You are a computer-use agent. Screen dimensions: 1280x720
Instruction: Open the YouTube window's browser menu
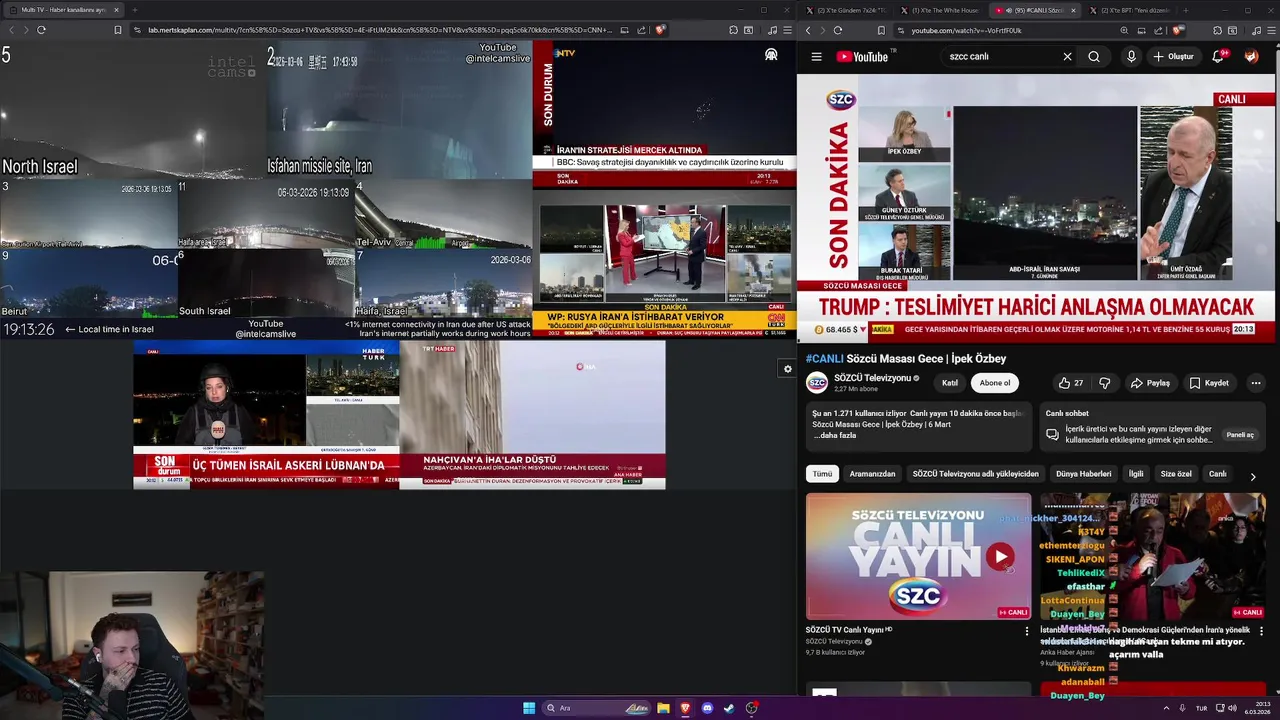1270,30
